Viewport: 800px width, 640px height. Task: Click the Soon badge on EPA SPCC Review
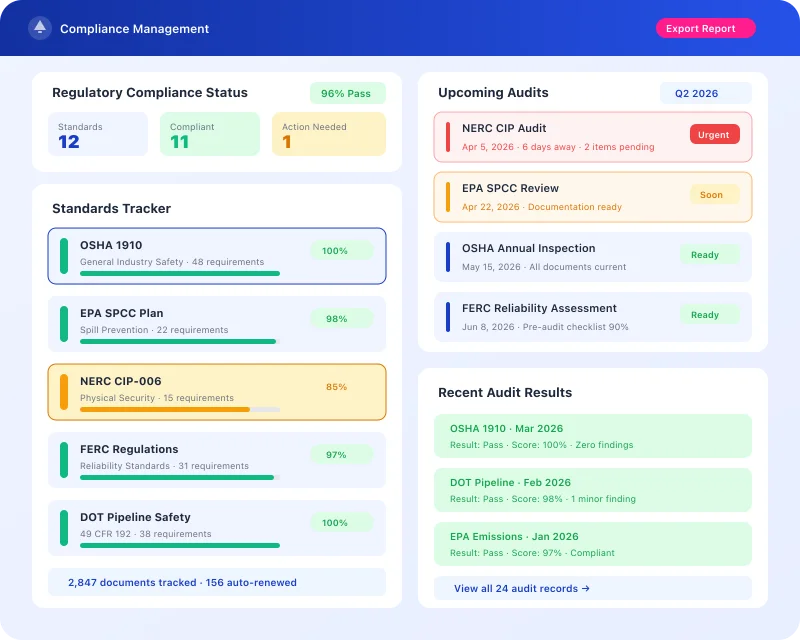coord(713,195)
